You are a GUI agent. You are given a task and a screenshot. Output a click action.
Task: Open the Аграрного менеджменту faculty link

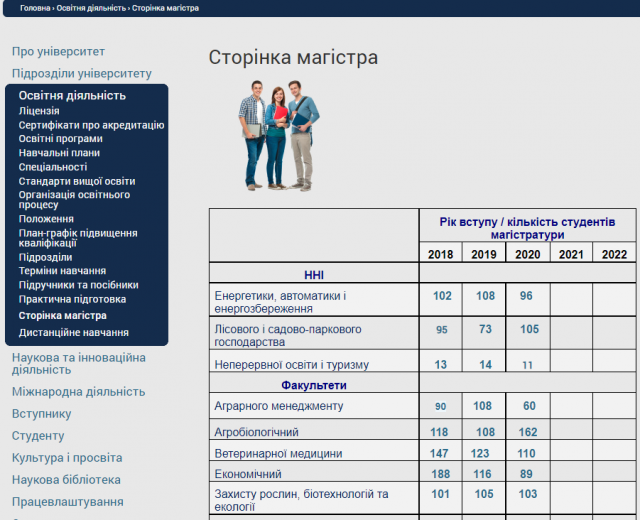[279, 406]
